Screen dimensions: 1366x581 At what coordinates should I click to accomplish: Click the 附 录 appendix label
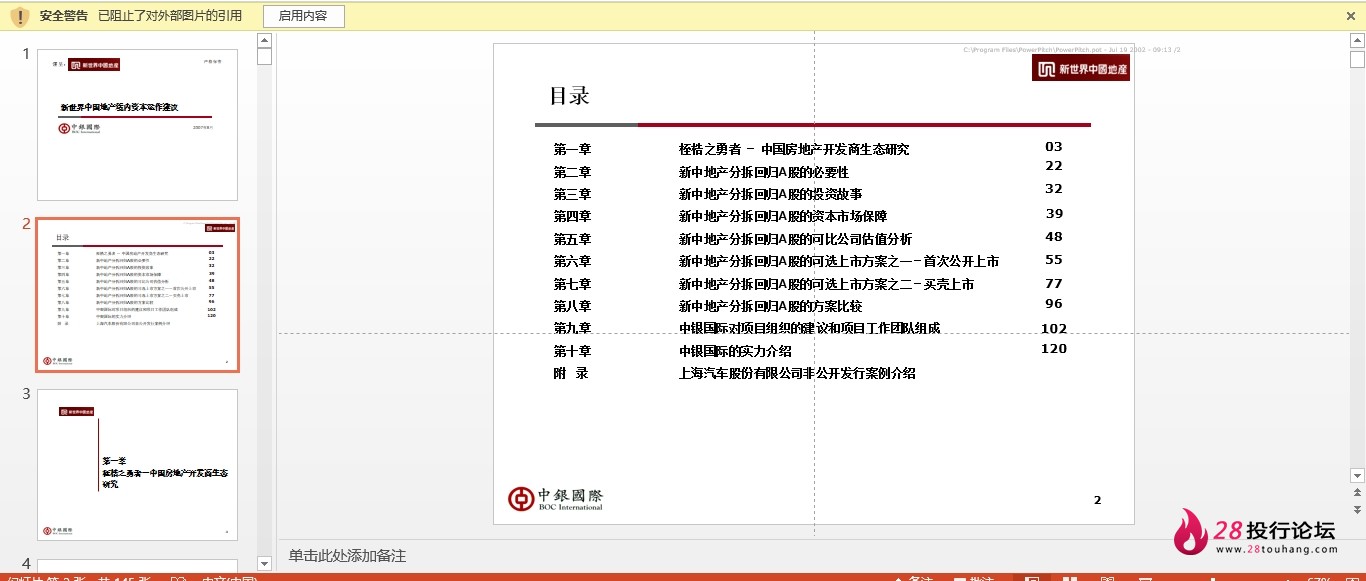(x=571, y=373)
